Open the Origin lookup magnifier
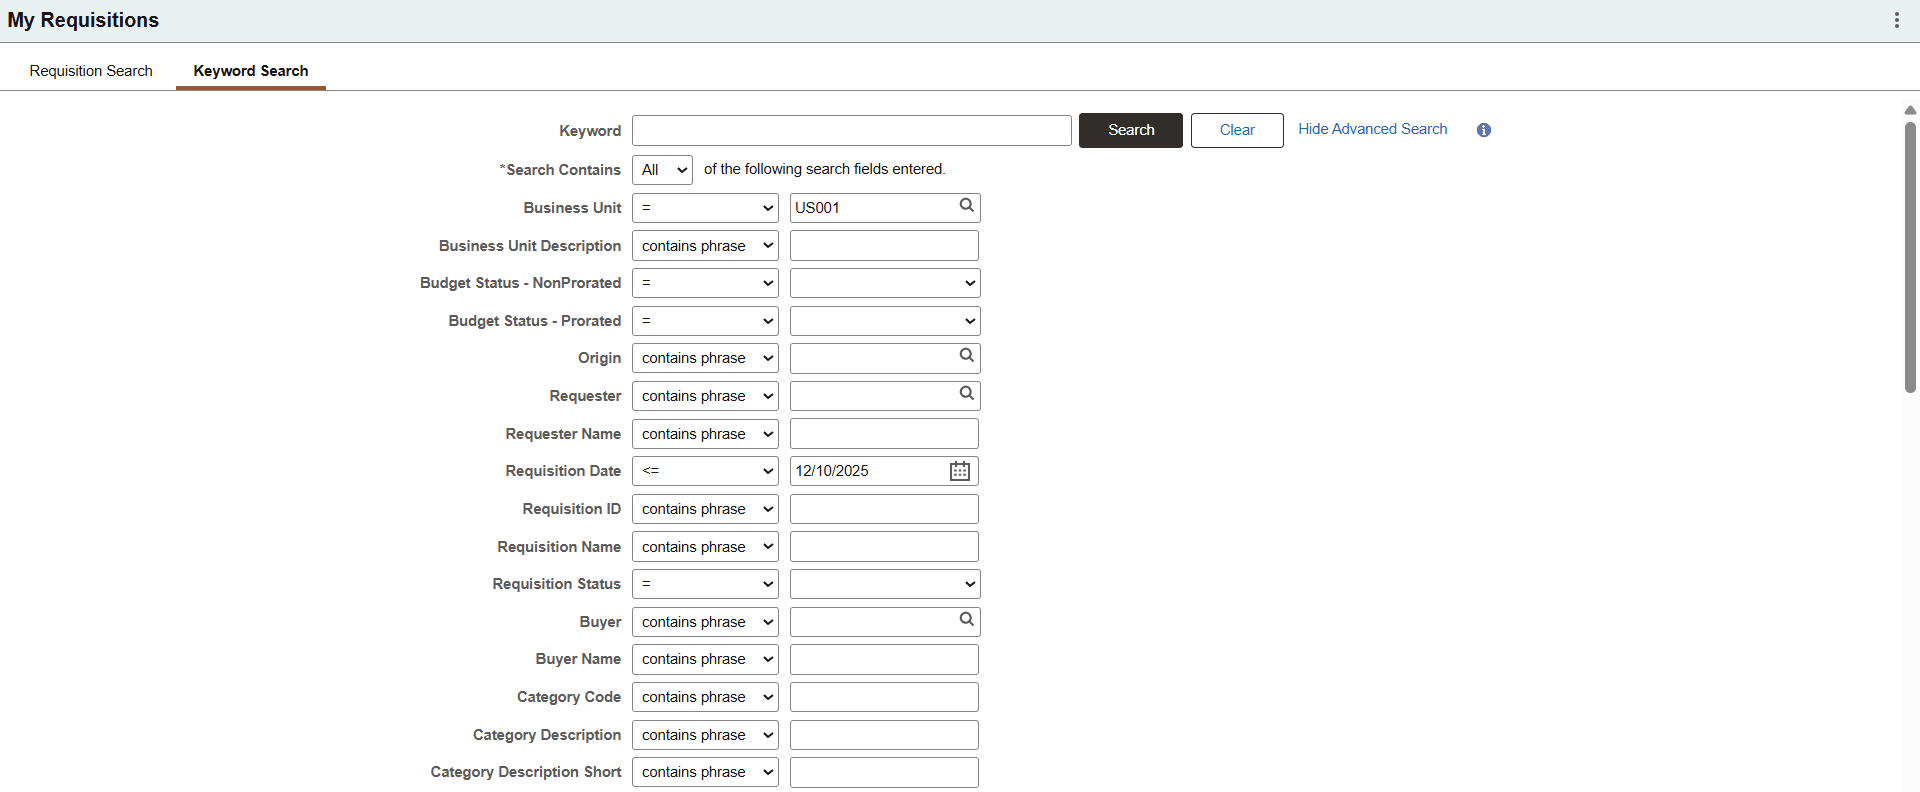This screenshot has width=1920, height=792. (966, 356)
